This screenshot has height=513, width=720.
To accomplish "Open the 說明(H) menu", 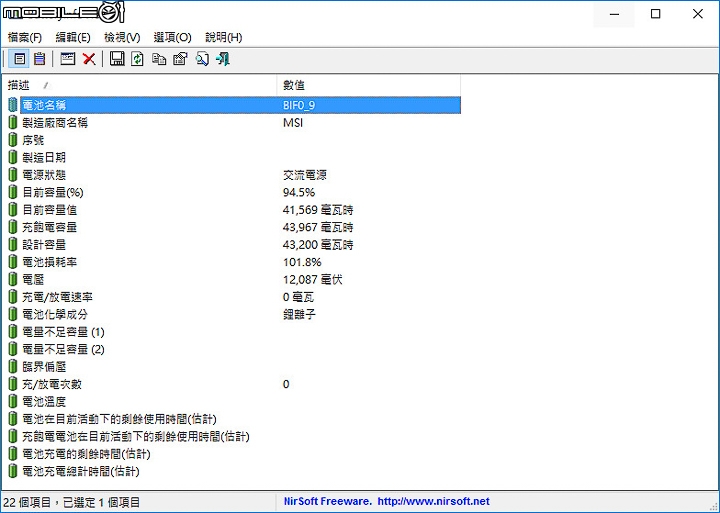I will [x=224, y=37].
